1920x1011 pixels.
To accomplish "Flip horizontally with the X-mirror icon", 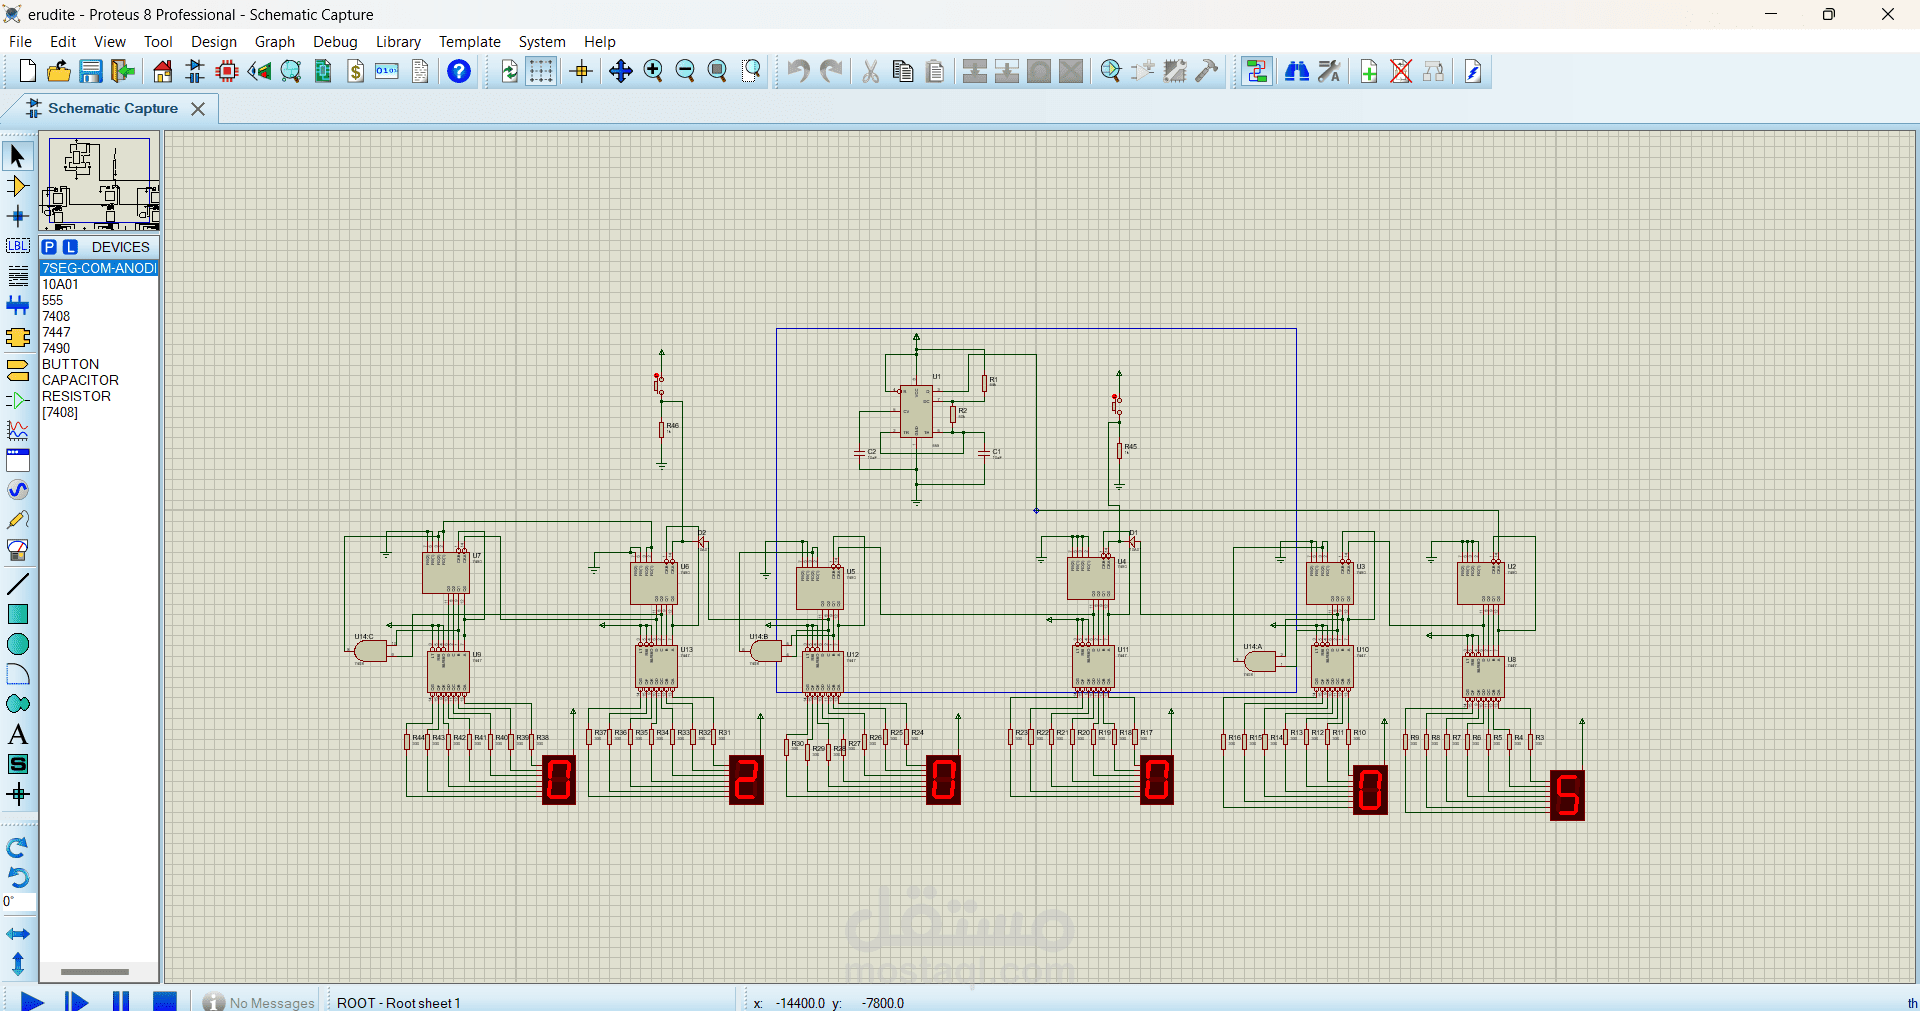I will [x=18, y=934].
